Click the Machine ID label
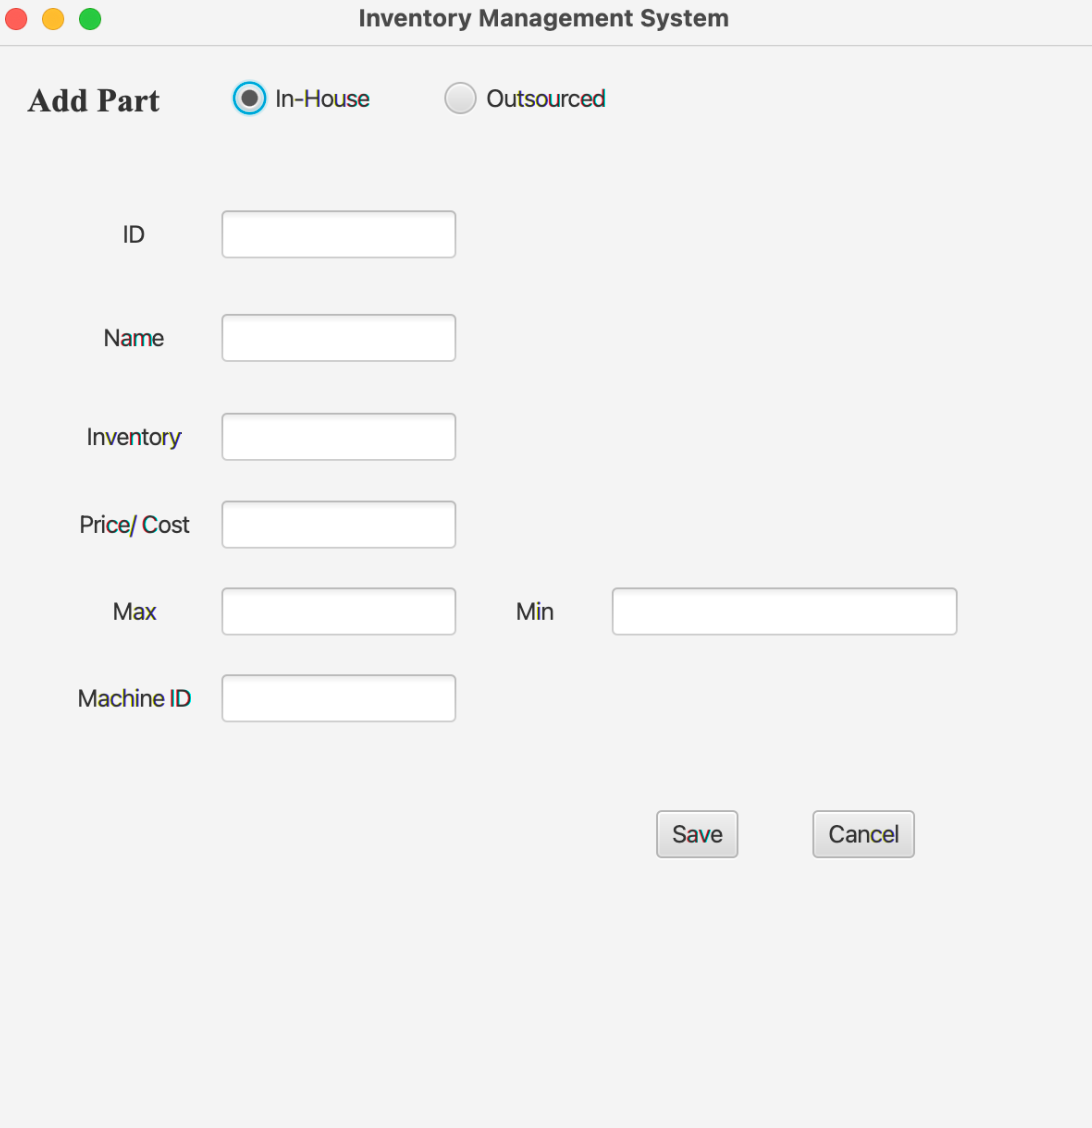The height and width of the screenshot is (1128, 1092). [x=135, y=699]
